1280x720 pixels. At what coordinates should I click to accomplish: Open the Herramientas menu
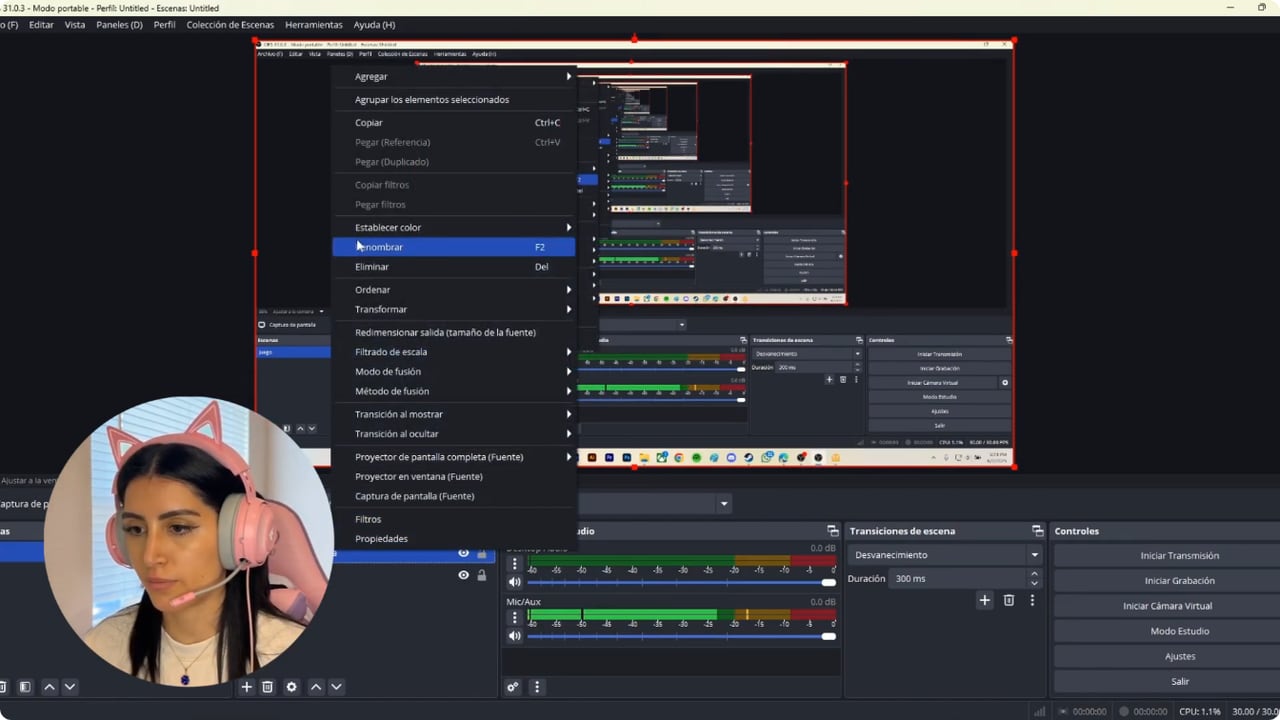coord(313,25)
